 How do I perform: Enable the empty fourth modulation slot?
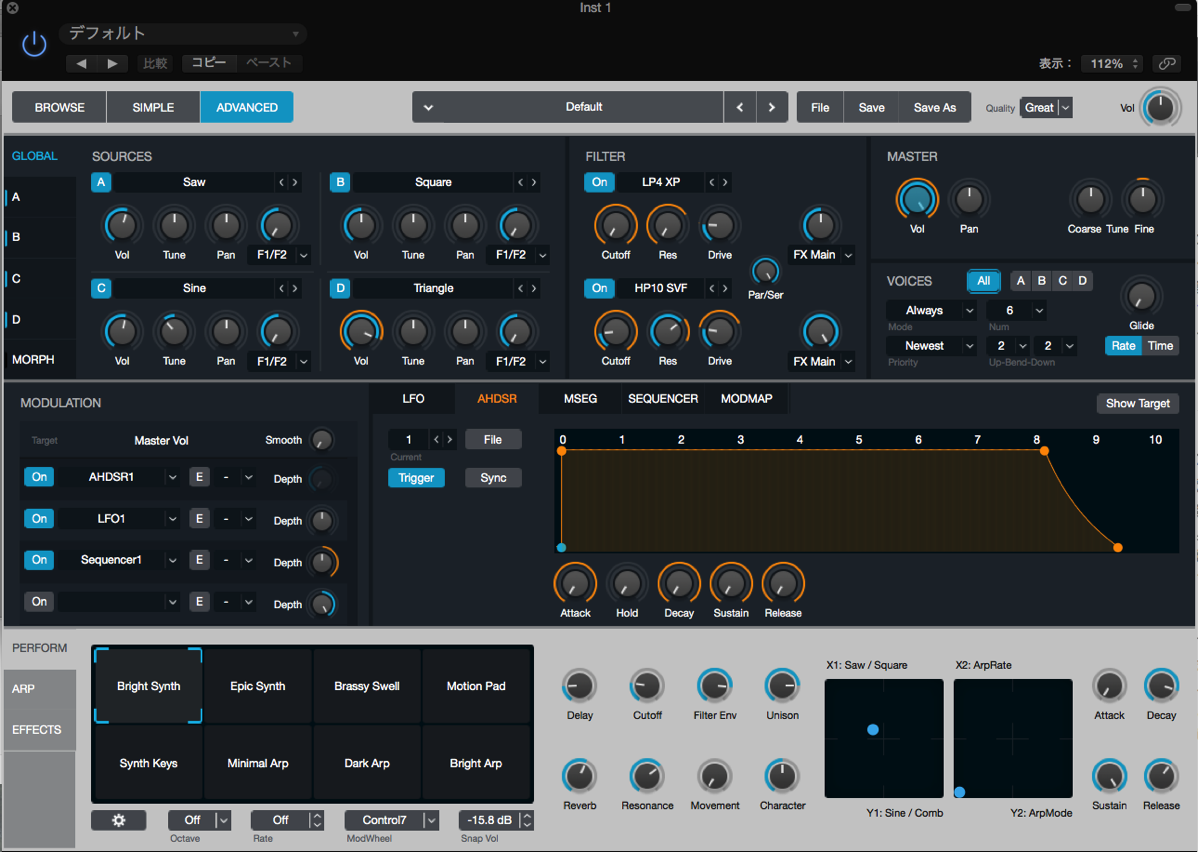tap(39, 602)
